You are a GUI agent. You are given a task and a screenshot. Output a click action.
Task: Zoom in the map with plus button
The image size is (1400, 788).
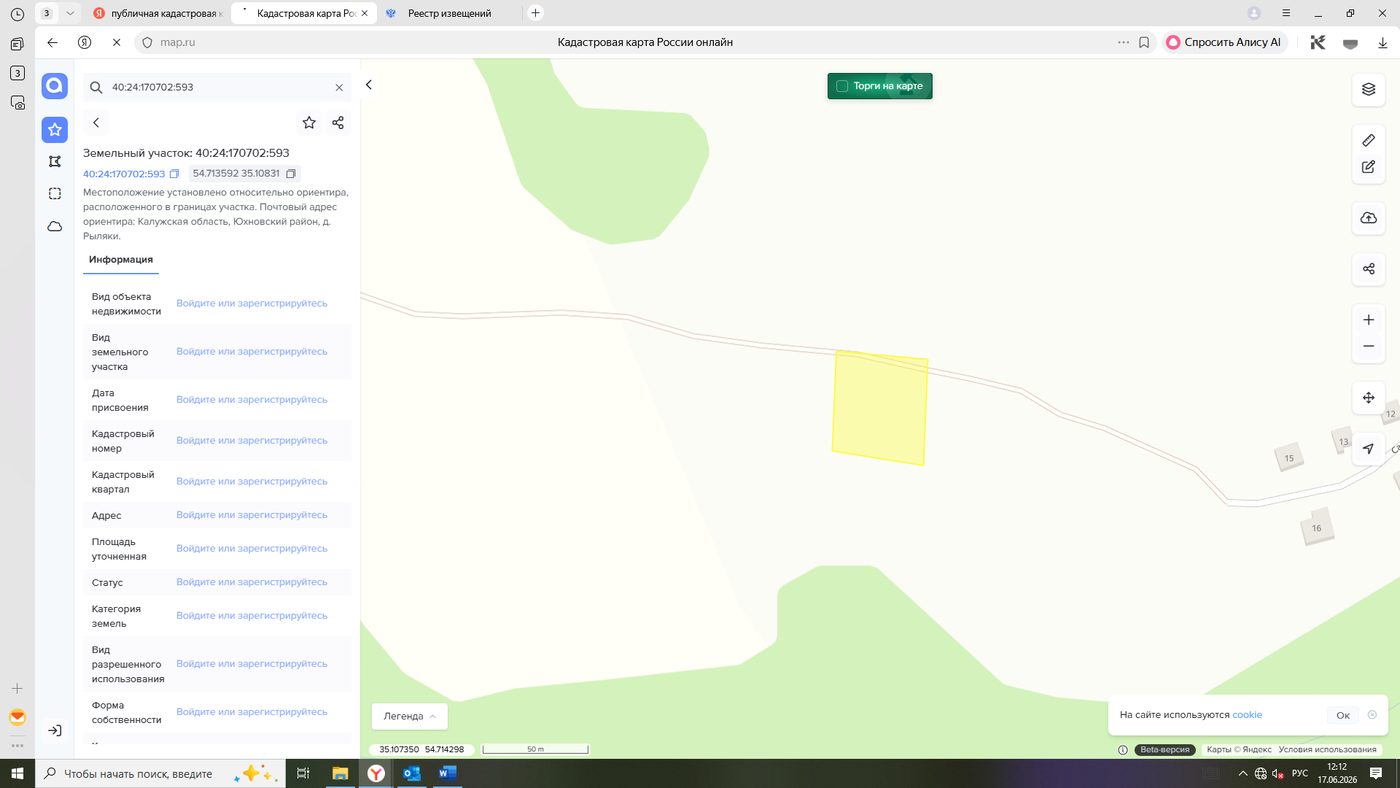tap(1368, 320)
